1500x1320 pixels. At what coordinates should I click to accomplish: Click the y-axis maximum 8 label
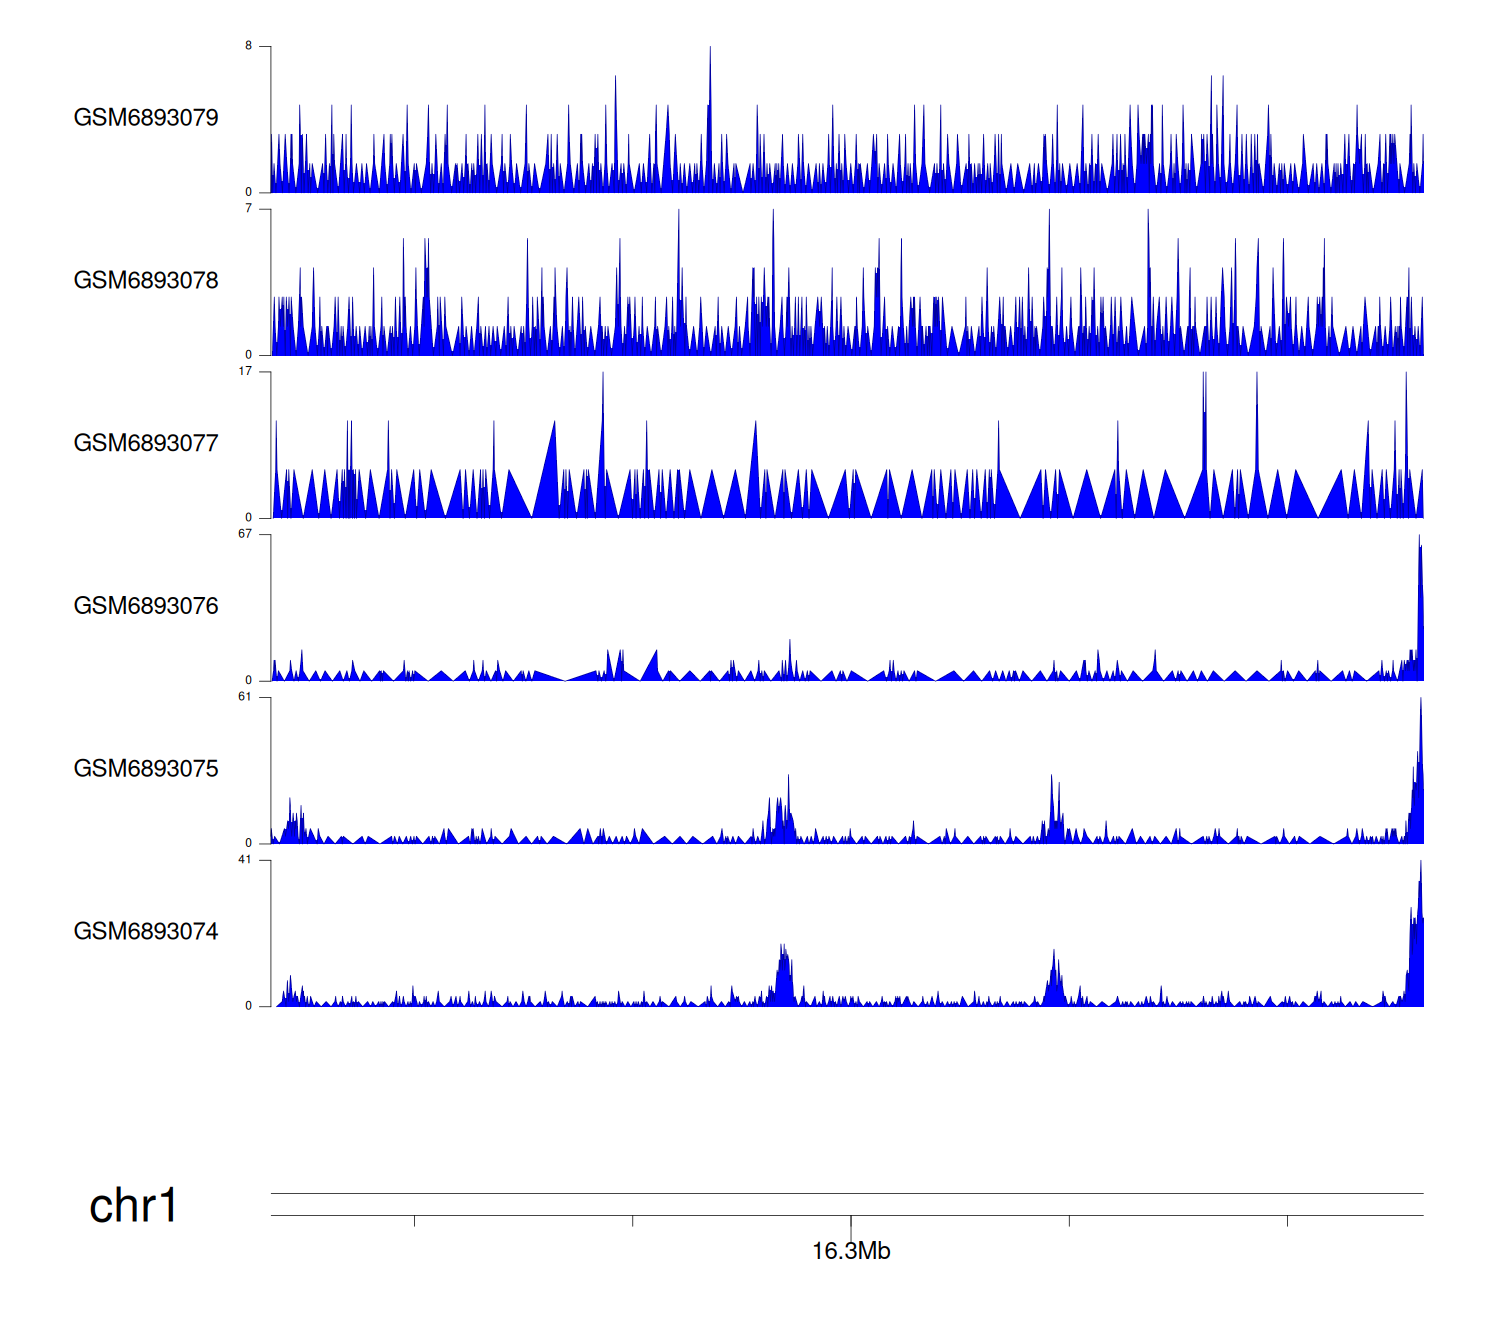click(x=249, y=46)
